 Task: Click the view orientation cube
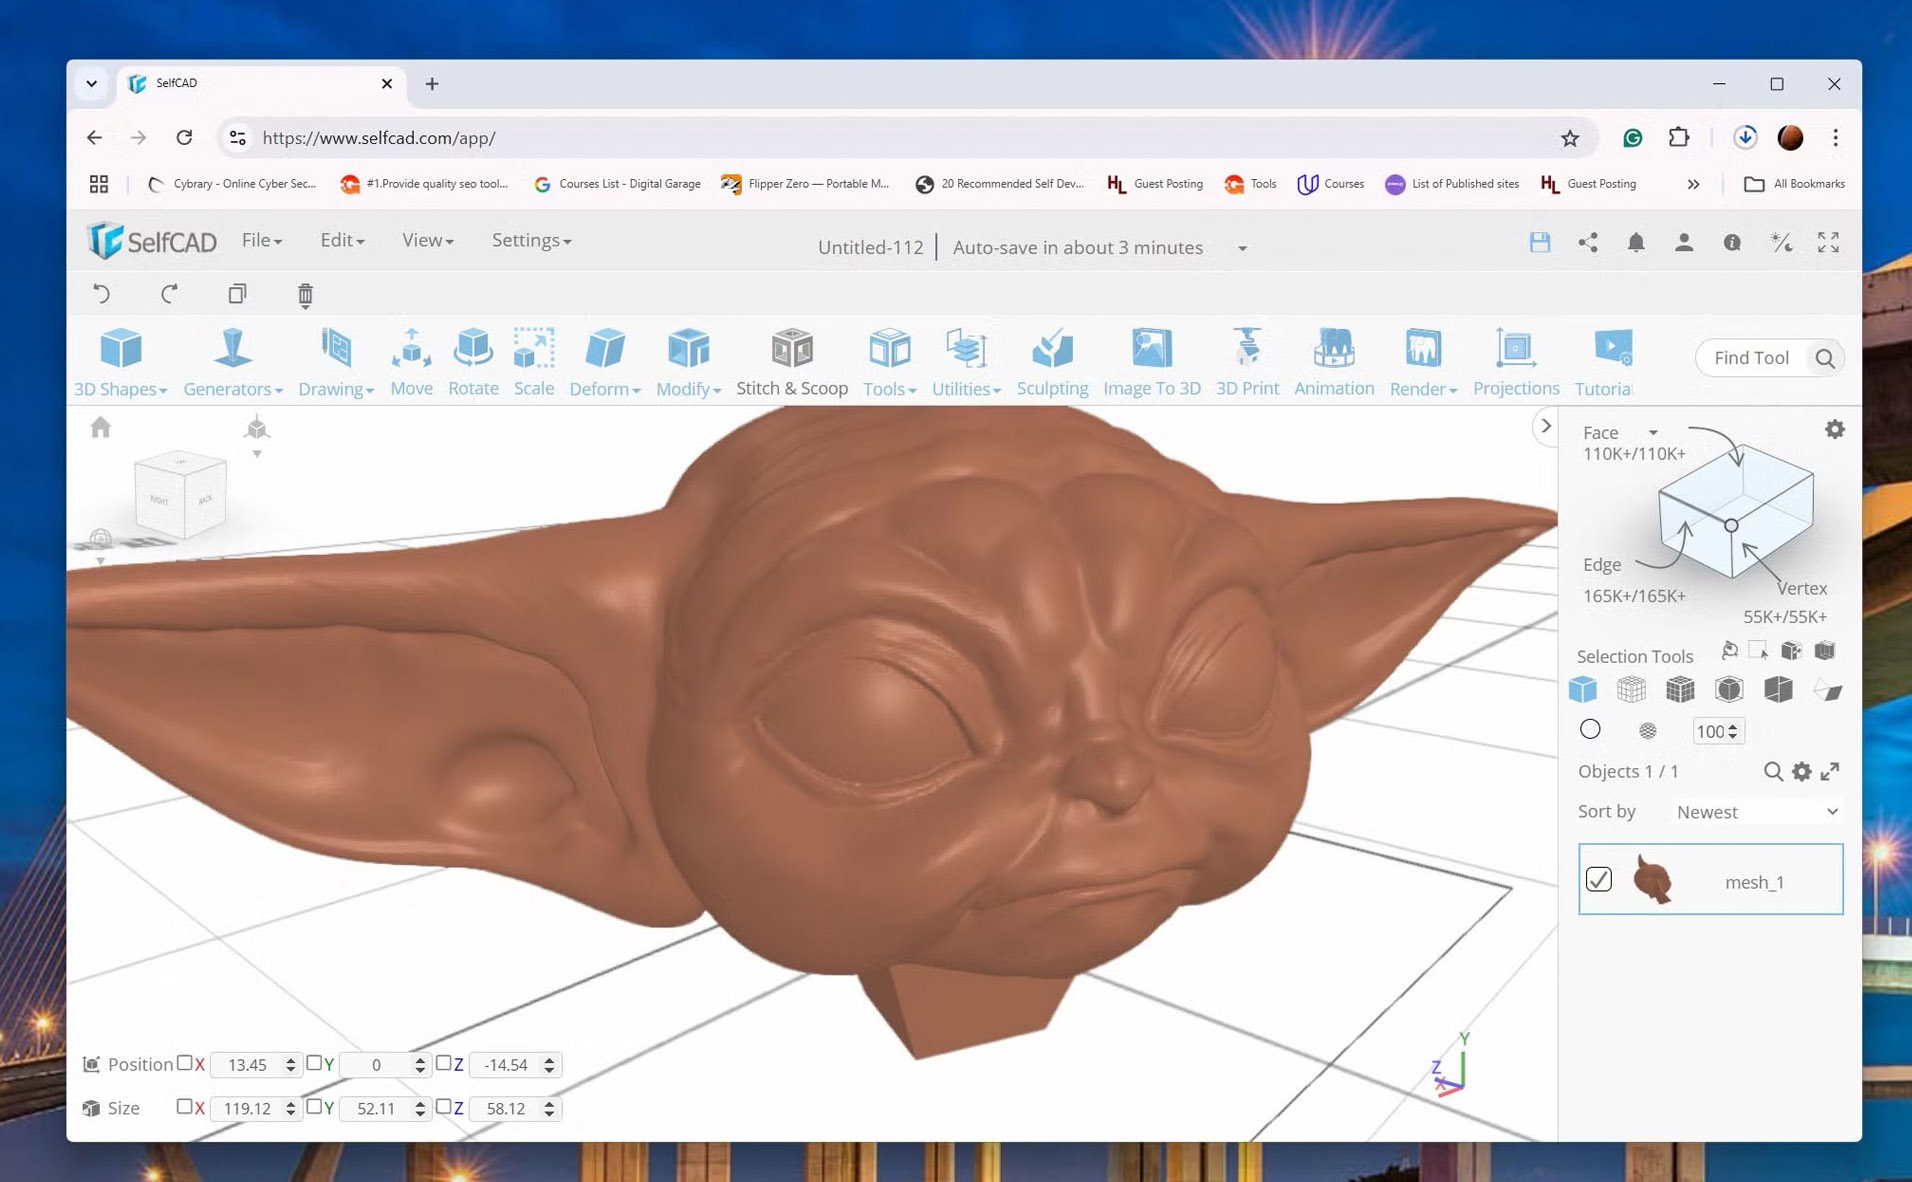[x=180, y=493]
